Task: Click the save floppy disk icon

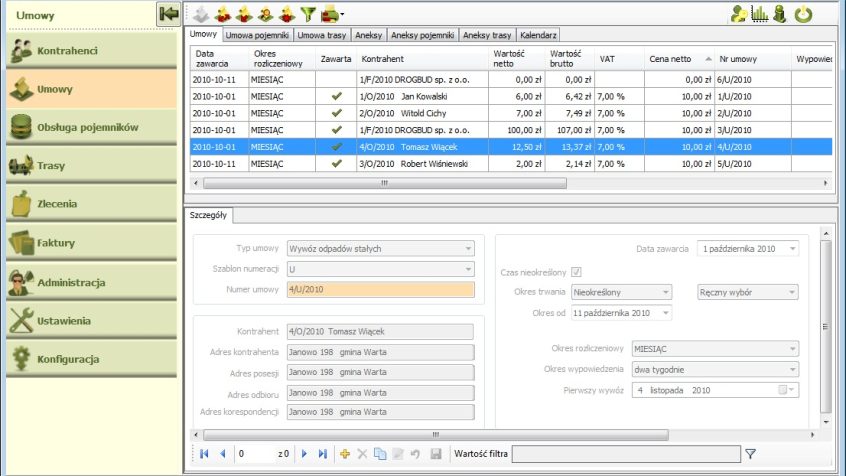Action: coord(436,454)
